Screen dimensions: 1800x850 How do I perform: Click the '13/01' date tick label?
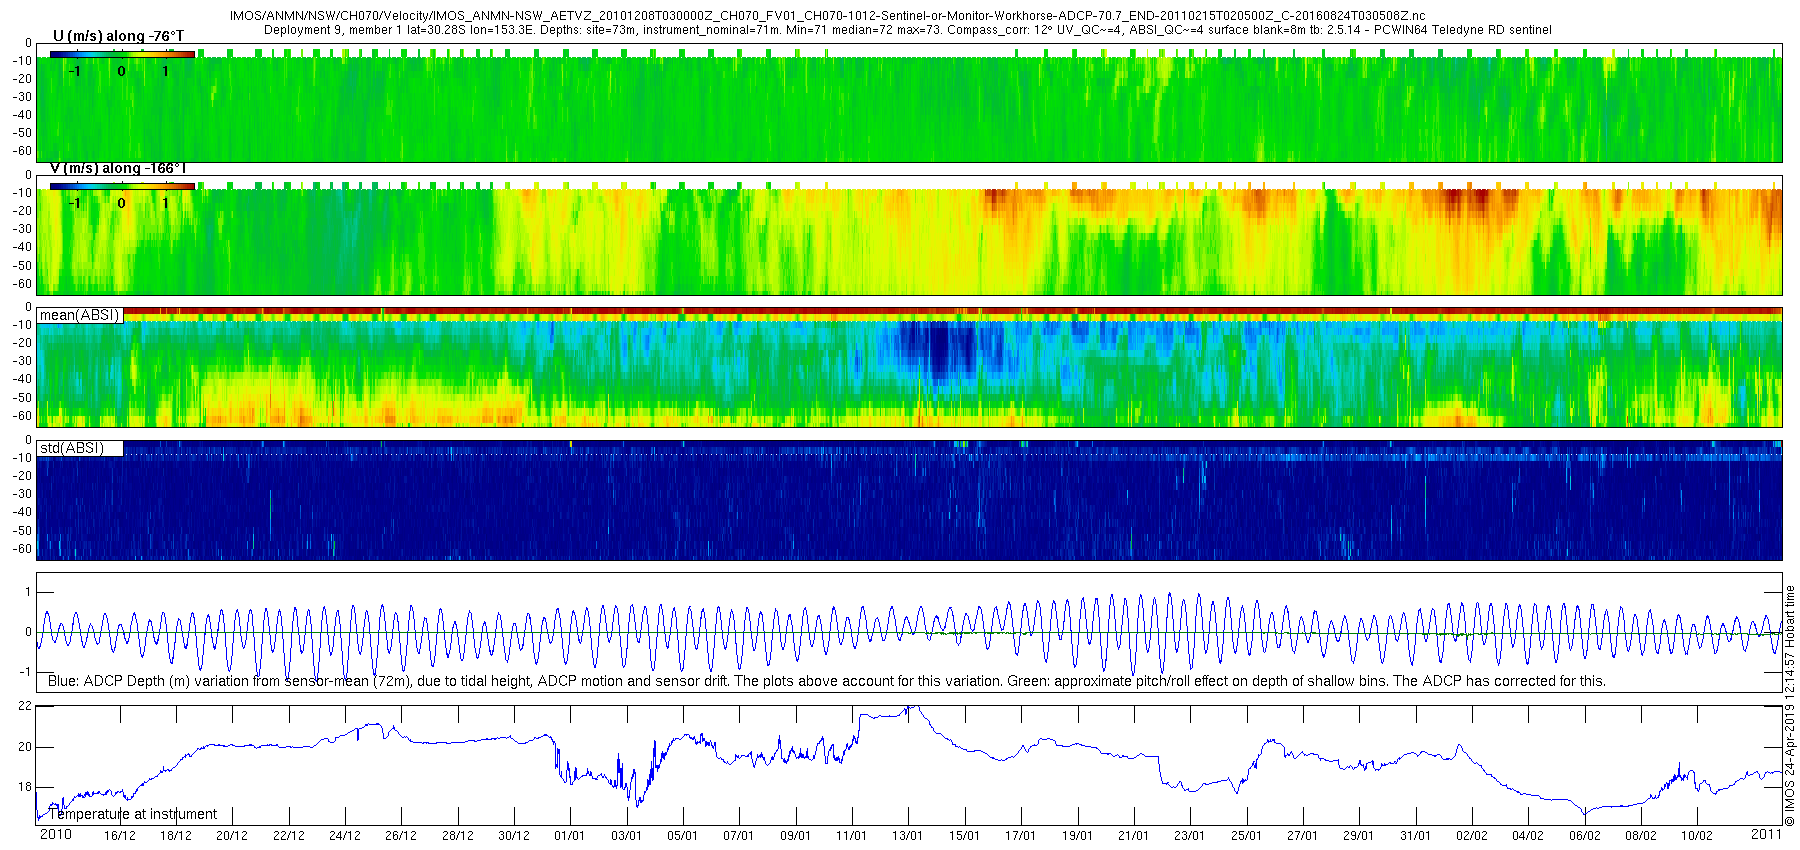908,836
